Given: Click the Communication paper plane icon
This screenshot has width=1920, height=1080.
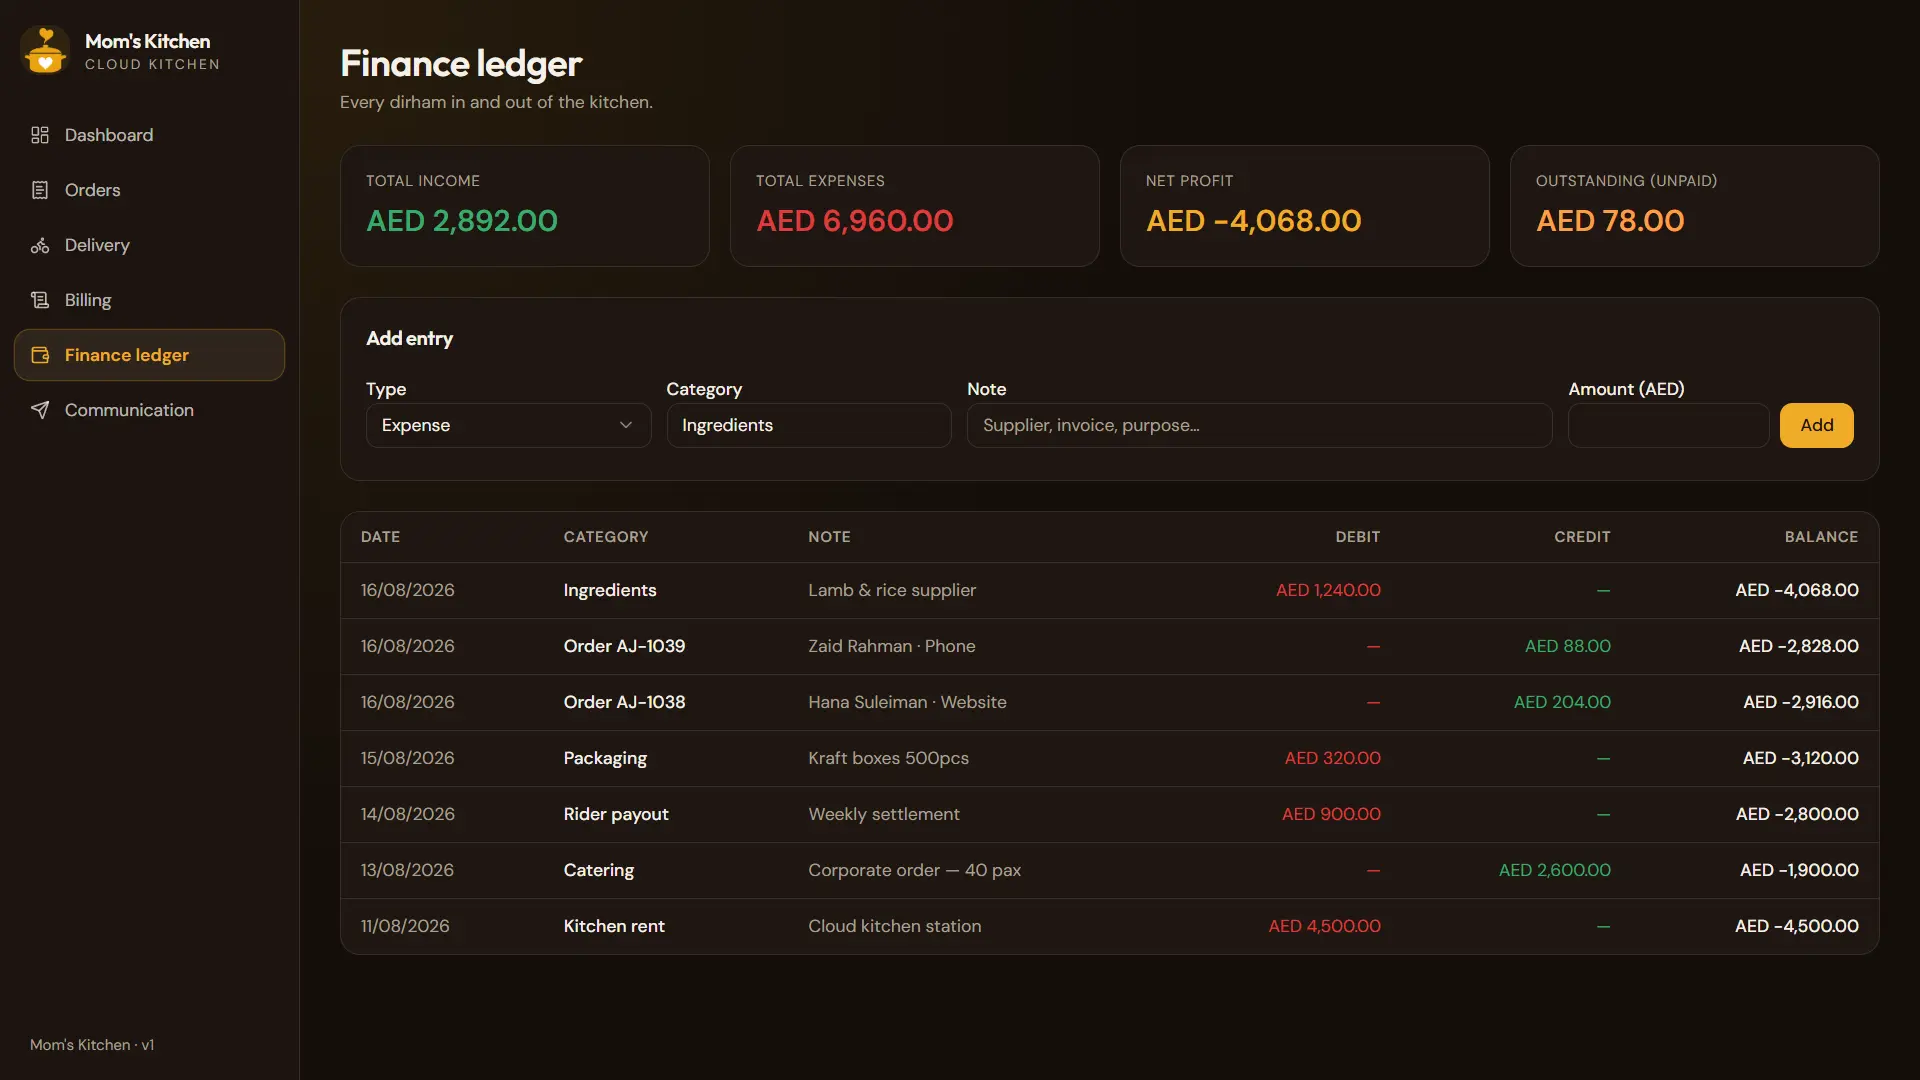Looking at the screenshot, I should click(x=40, y=410).
